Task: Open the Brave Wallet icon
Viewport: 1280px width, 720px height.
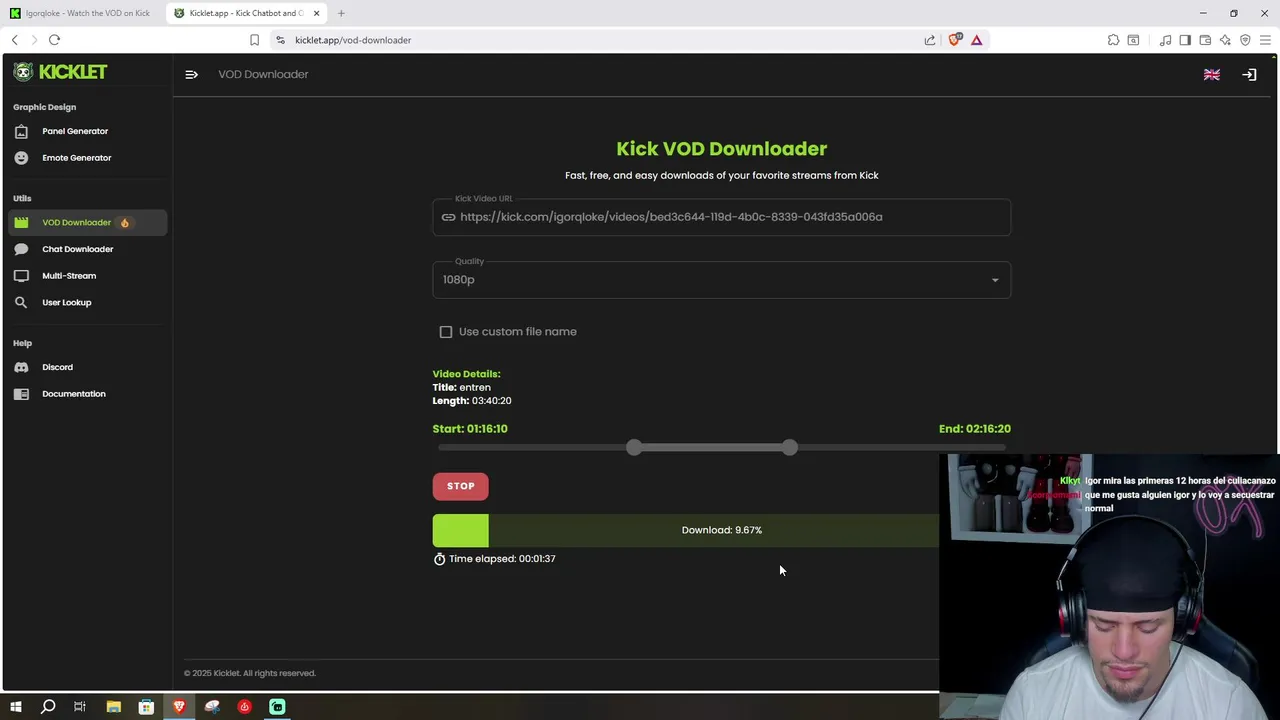Action: click(1205, 40)
